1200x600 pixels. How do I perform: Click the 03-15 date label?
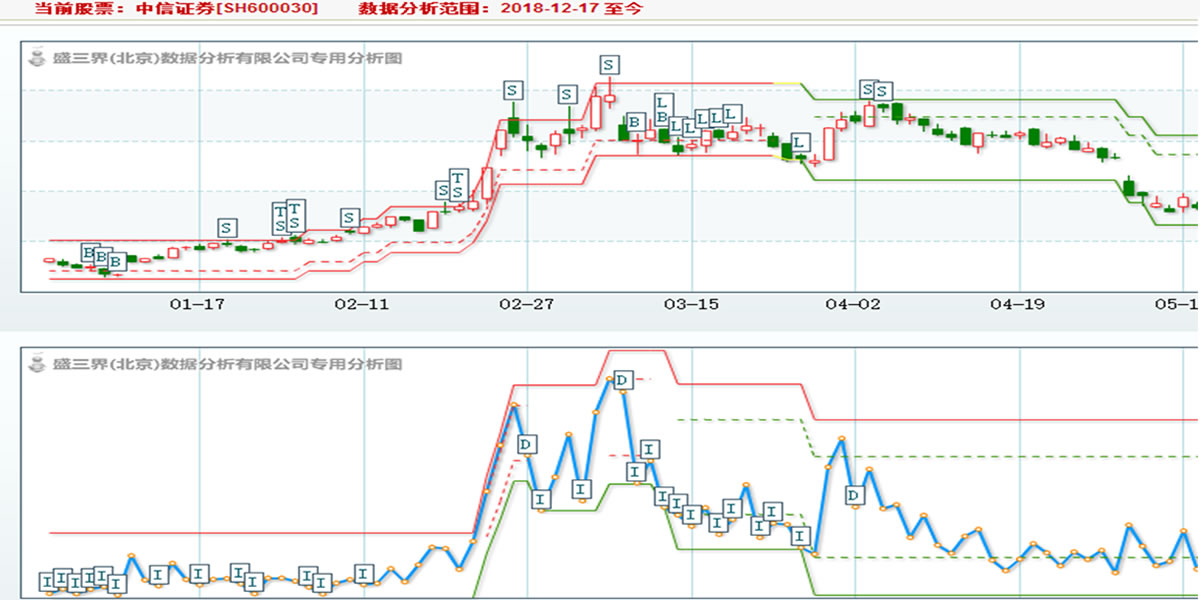click(x=690, y=304)
